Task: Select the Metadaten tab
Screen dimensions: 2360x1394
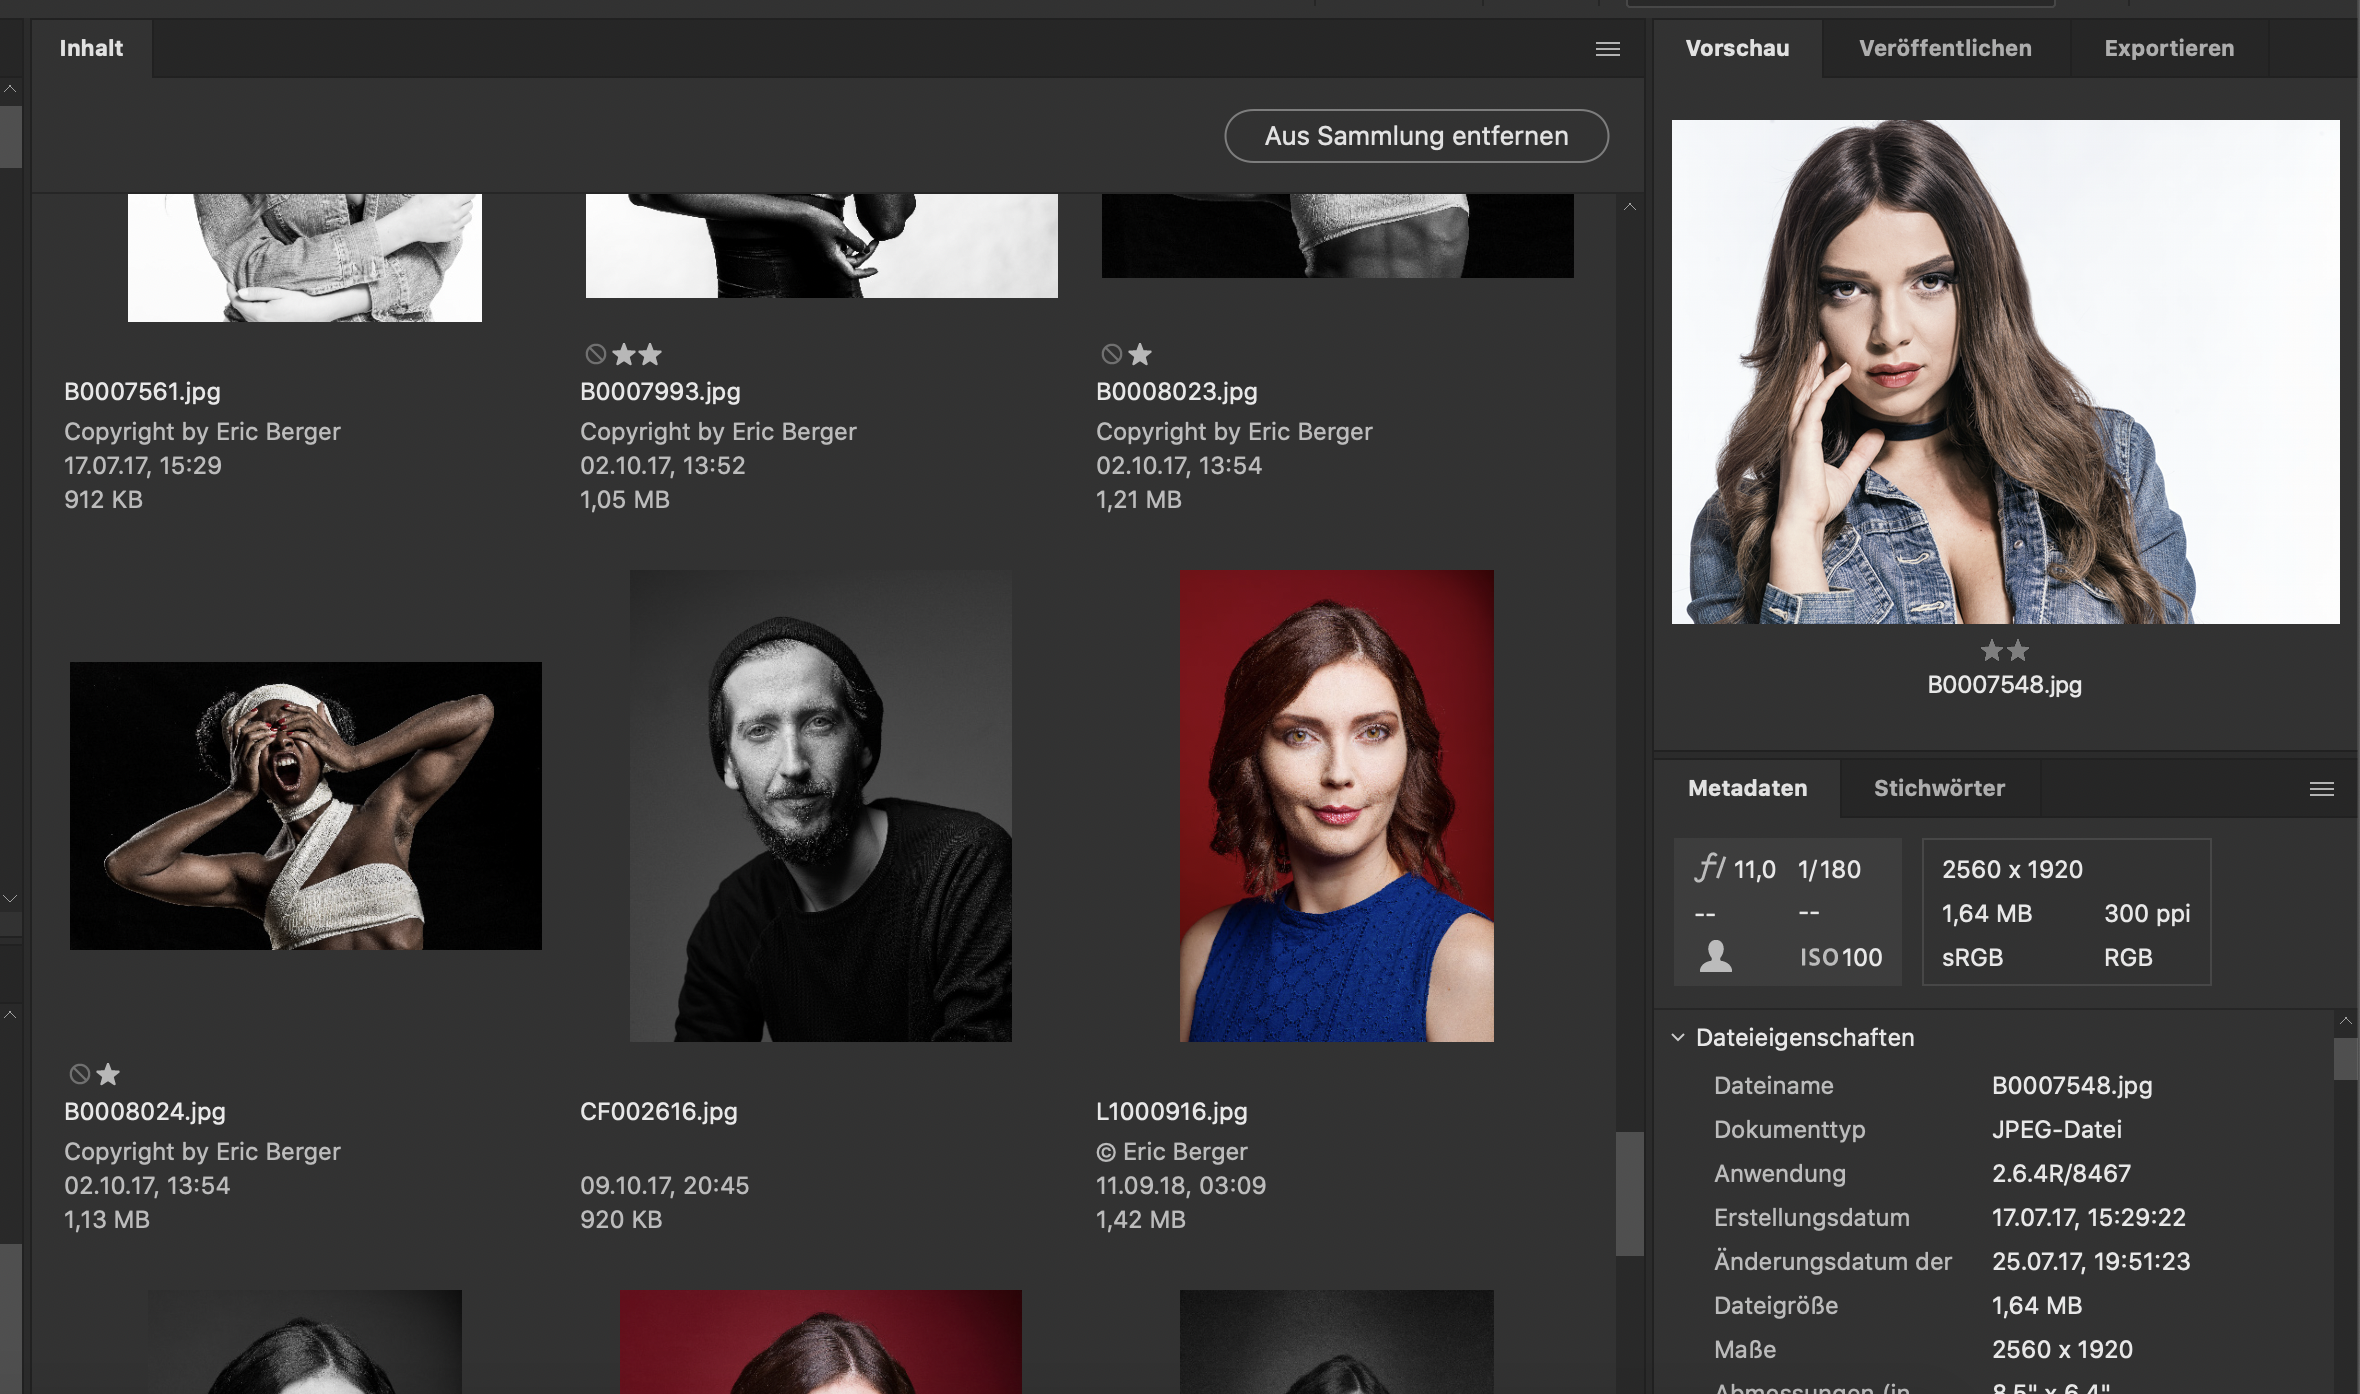Action: tap(1747, 788)
